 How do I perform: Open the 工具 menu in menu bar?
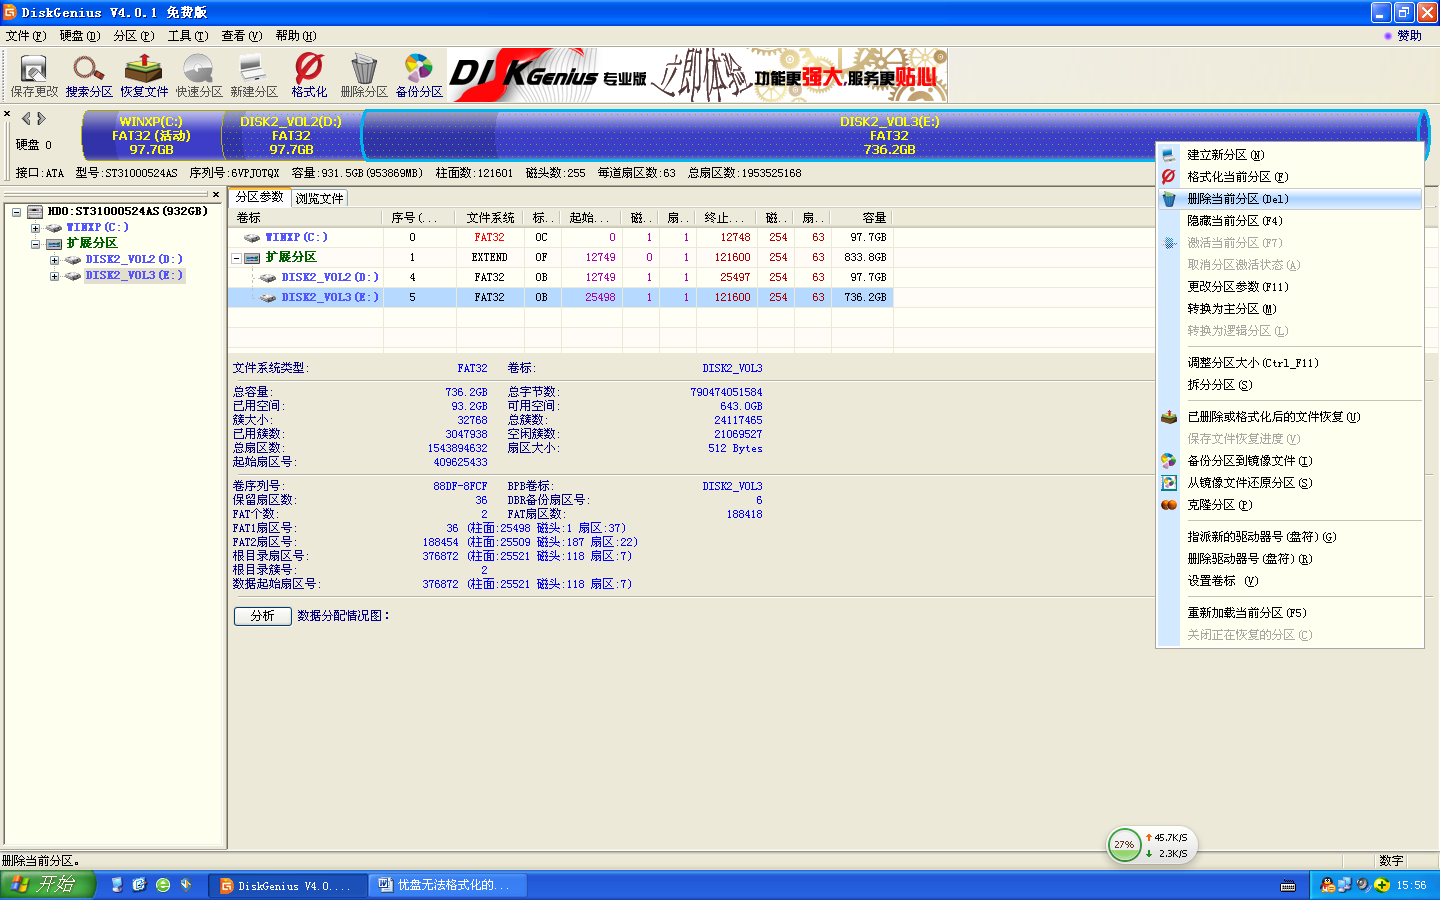click(187, 36)
